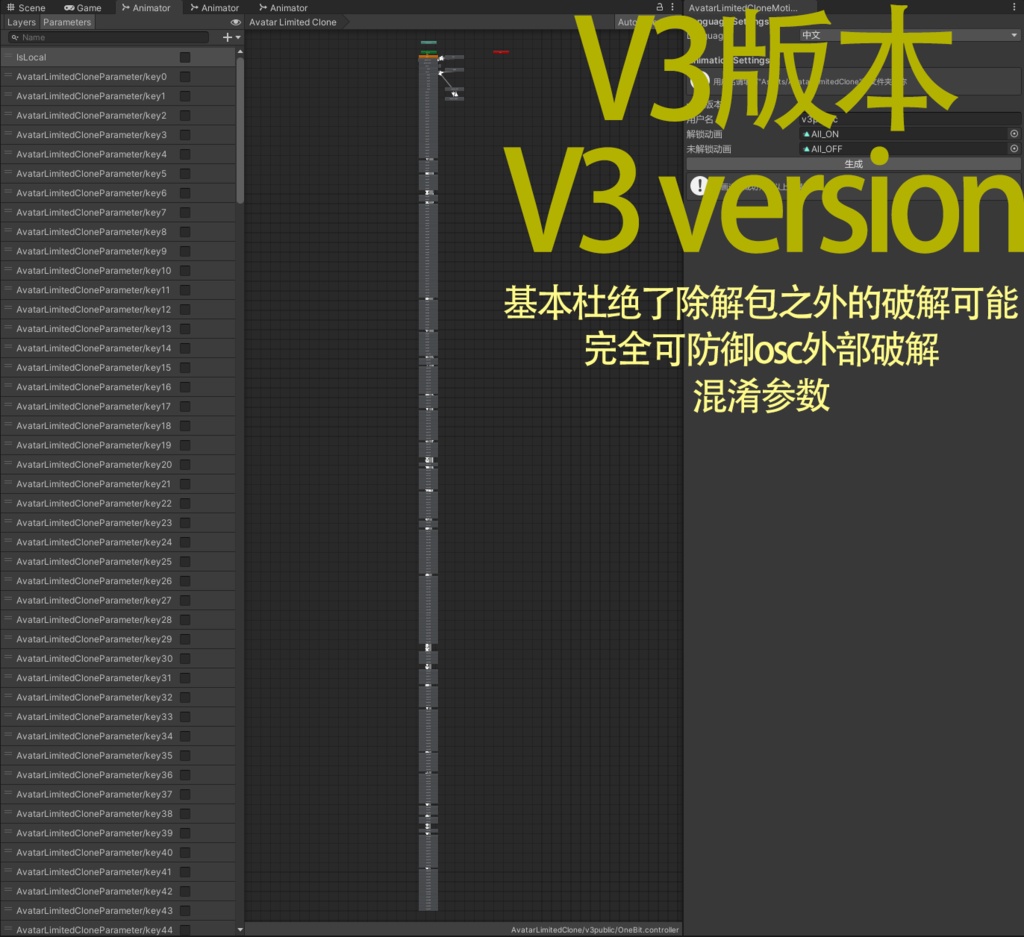Switch to the Game tab
Screen dimensions: 1024x937
click(83, 8)
